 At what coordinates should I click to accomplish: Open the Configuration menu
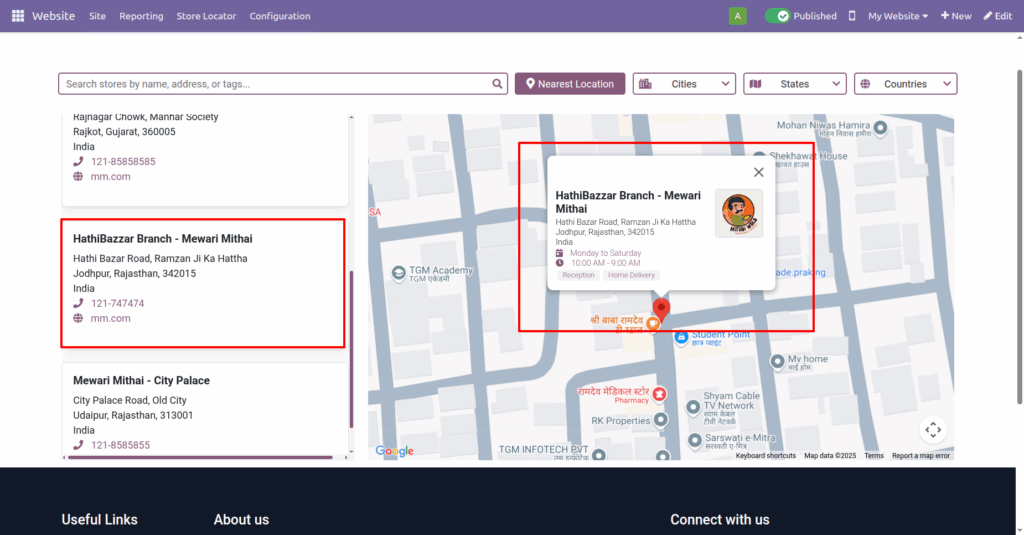[280, 16]
